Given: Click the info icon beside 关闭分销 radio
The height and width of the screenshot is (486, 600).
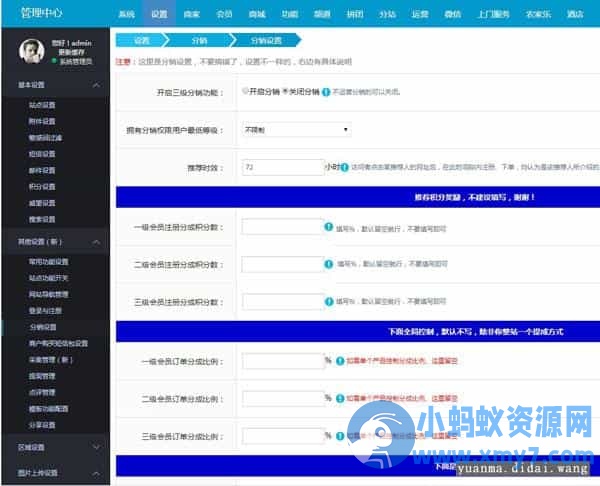Looking at the screenshot, I should (x=326, y=92).
